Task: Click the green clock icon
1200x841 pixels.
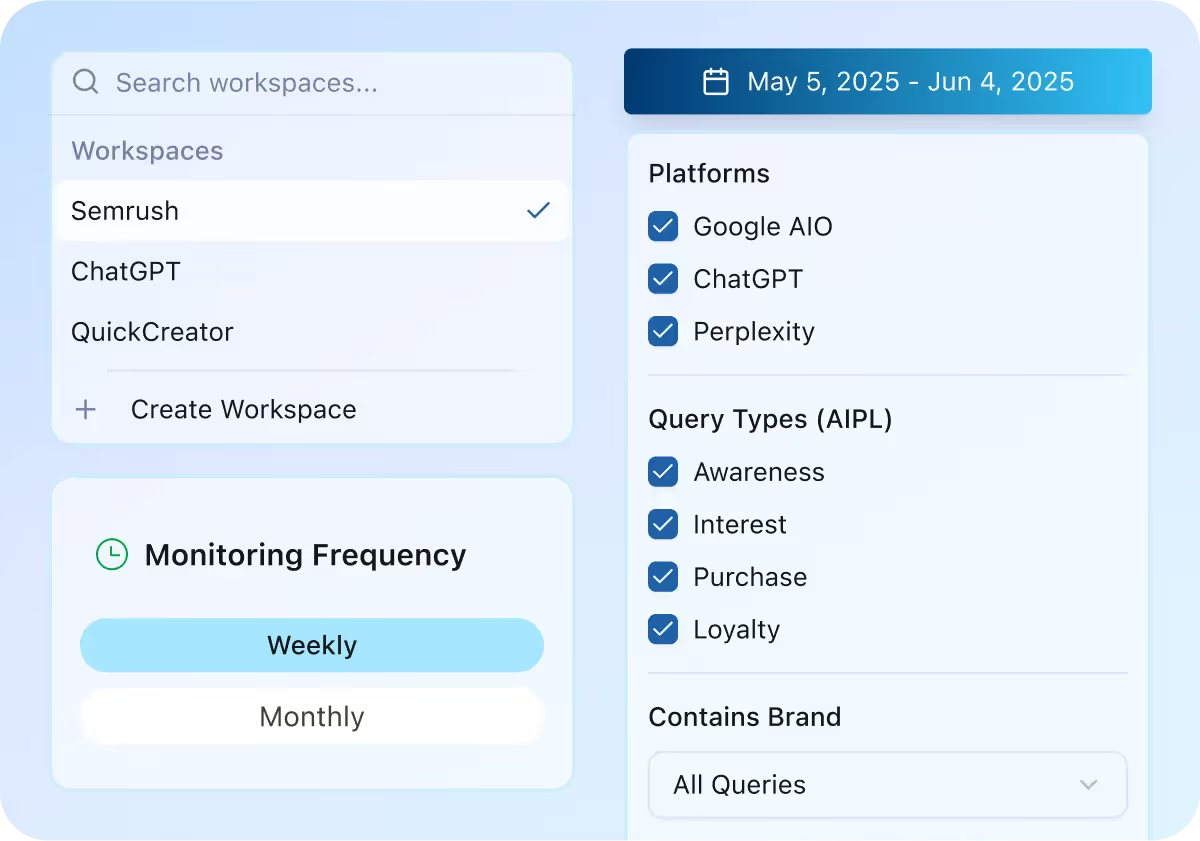Action: tap(112, 555)
